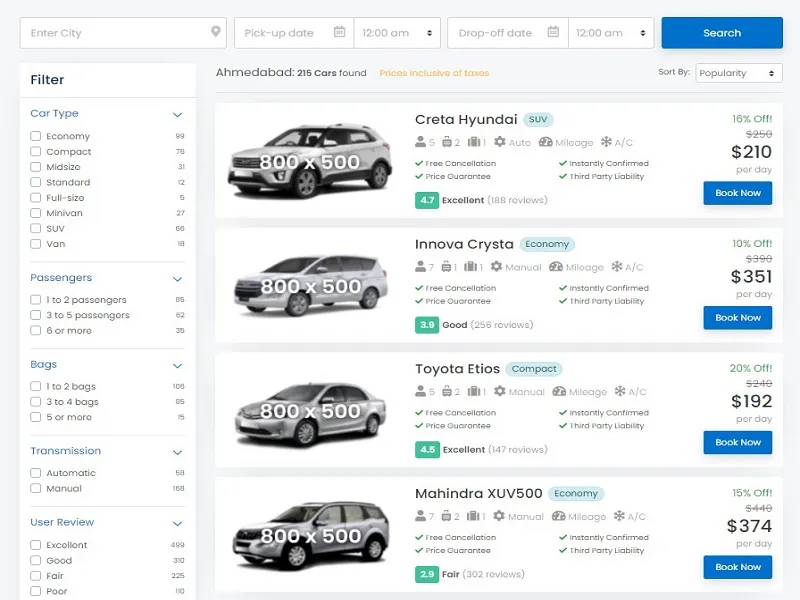Image resolution: width=800 pixels, height=600 pixels.
Task: Click A/C snowflake icon on Creta Hyundai
Action: [x=606, y=141]
